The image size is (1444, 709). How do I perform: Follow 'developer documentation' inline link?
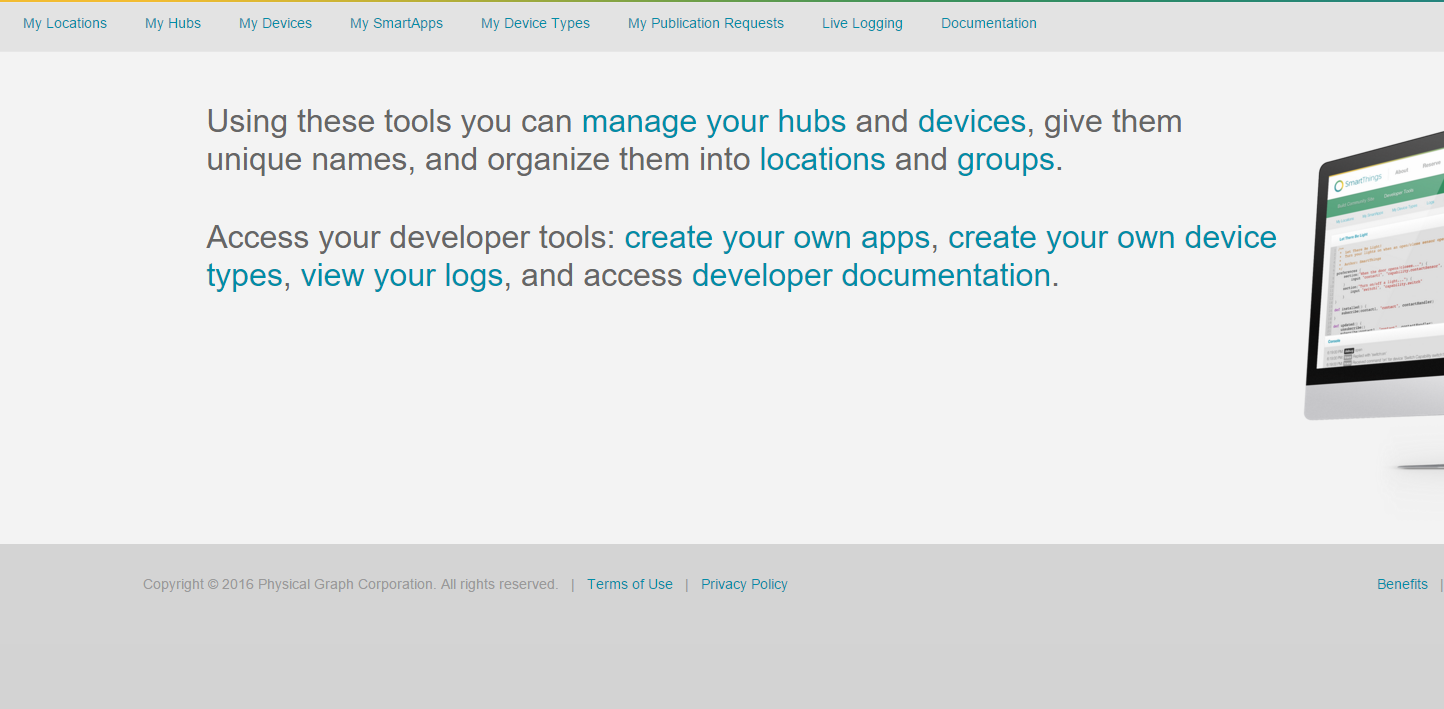[871, 276]
